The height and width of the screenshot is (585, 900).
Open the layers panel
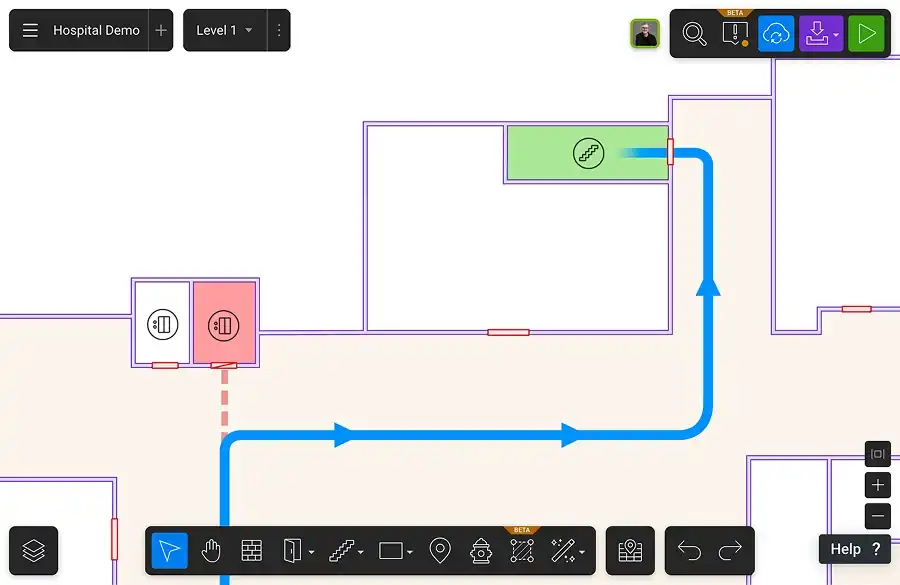click(x=34, y=550)
